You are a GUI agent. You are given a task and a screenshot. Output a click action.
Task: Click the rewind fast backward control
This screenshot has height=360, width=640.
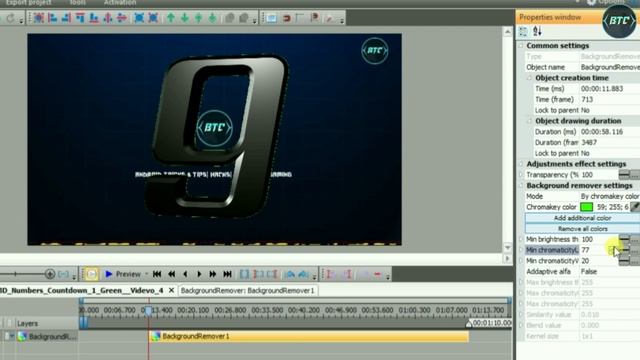(x=171, y=274)
